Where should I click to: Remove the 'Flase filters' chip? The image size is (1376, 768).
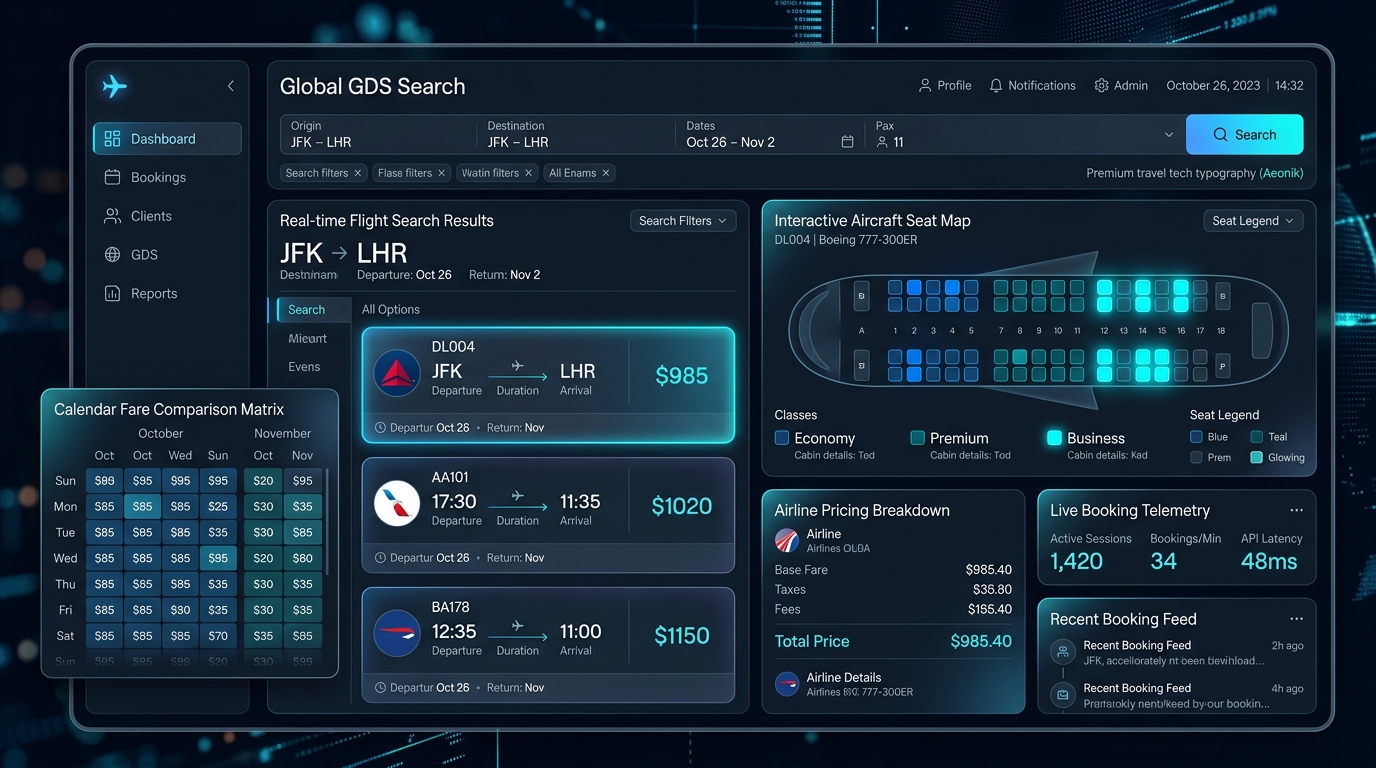point(443,173)
